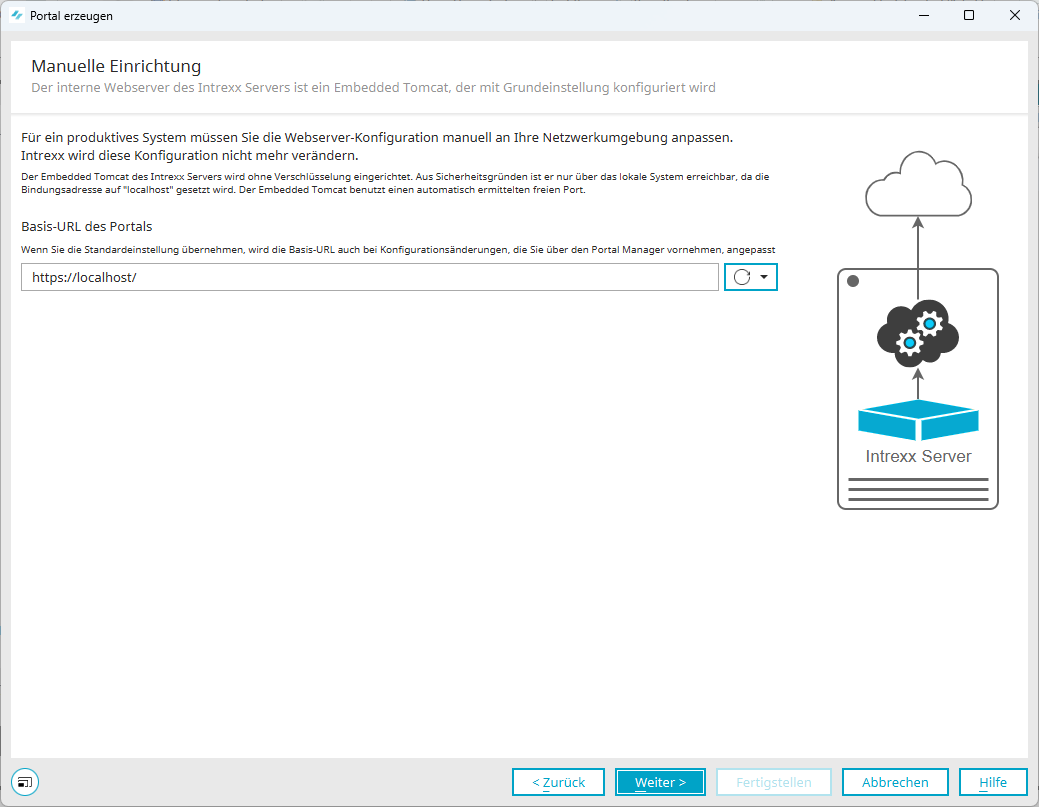Proceed with the Weiter button
The image size is (1039, 807).
(660, 782)
